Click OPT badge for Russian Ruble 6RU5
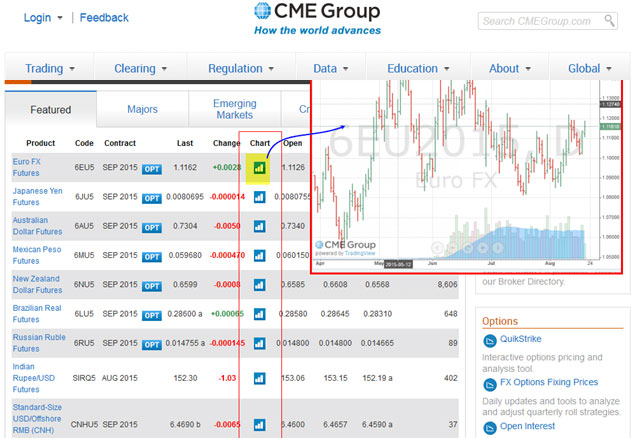 (152, 345)
